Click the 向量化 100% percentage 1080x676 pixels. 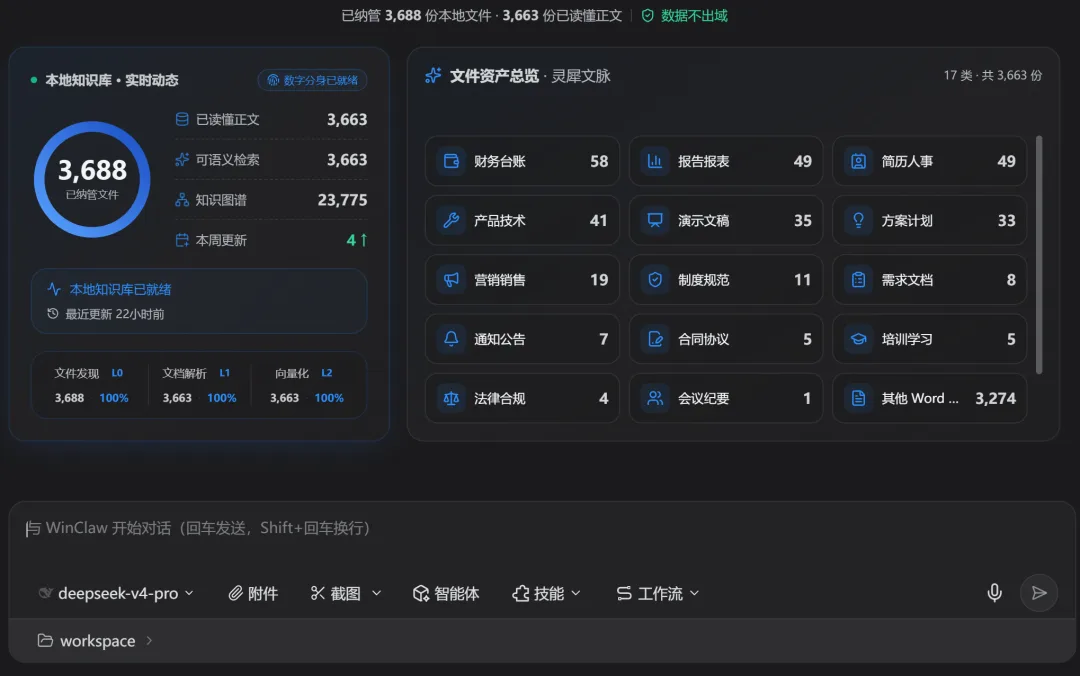(x=329, y=398)
